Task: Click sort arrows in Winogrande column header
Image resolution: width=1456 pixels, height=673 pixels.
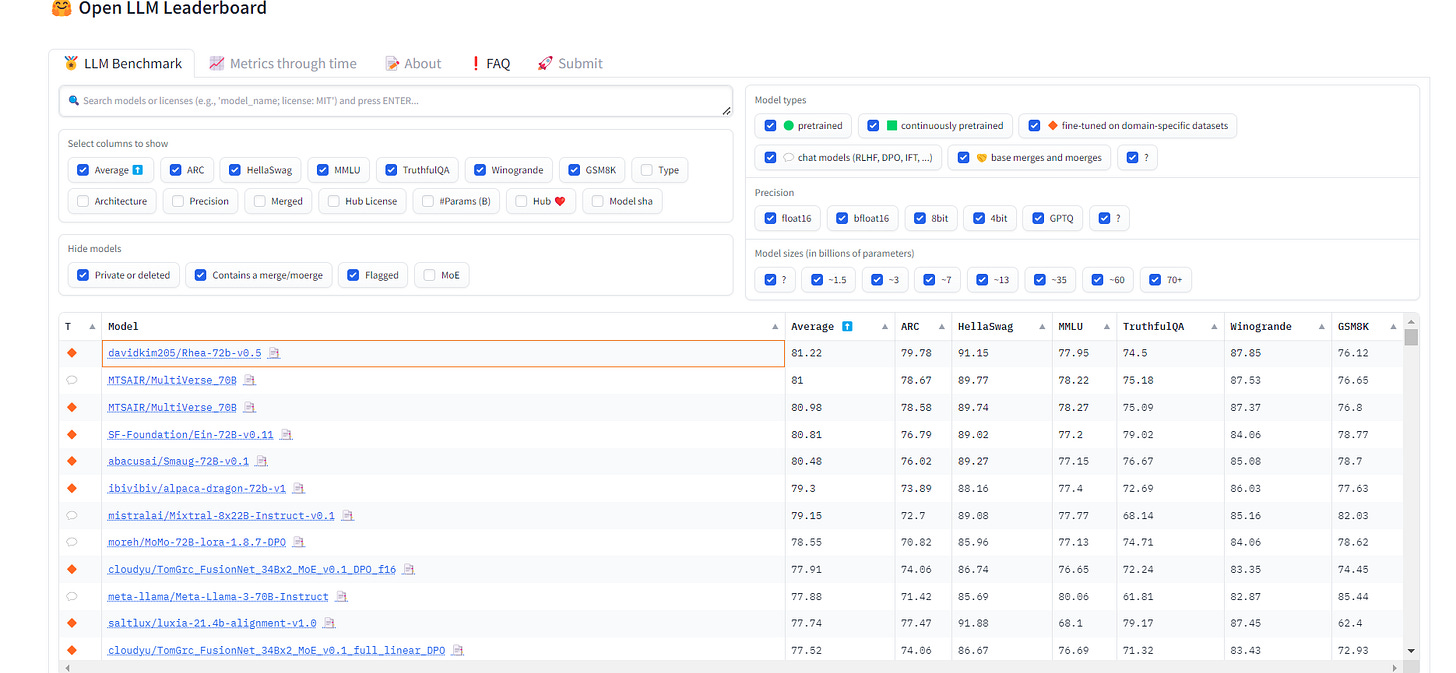Action: [1322, 326]
